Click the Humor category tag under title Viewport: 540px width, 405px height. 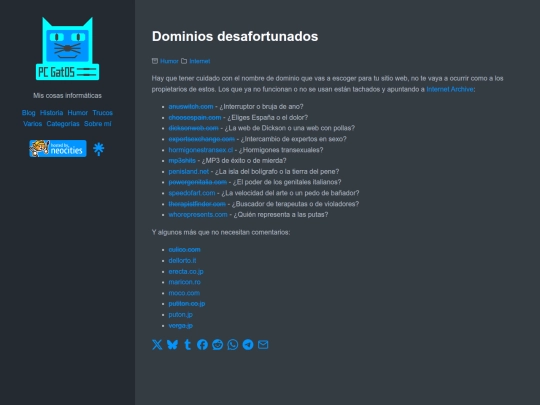click(169, 61)
